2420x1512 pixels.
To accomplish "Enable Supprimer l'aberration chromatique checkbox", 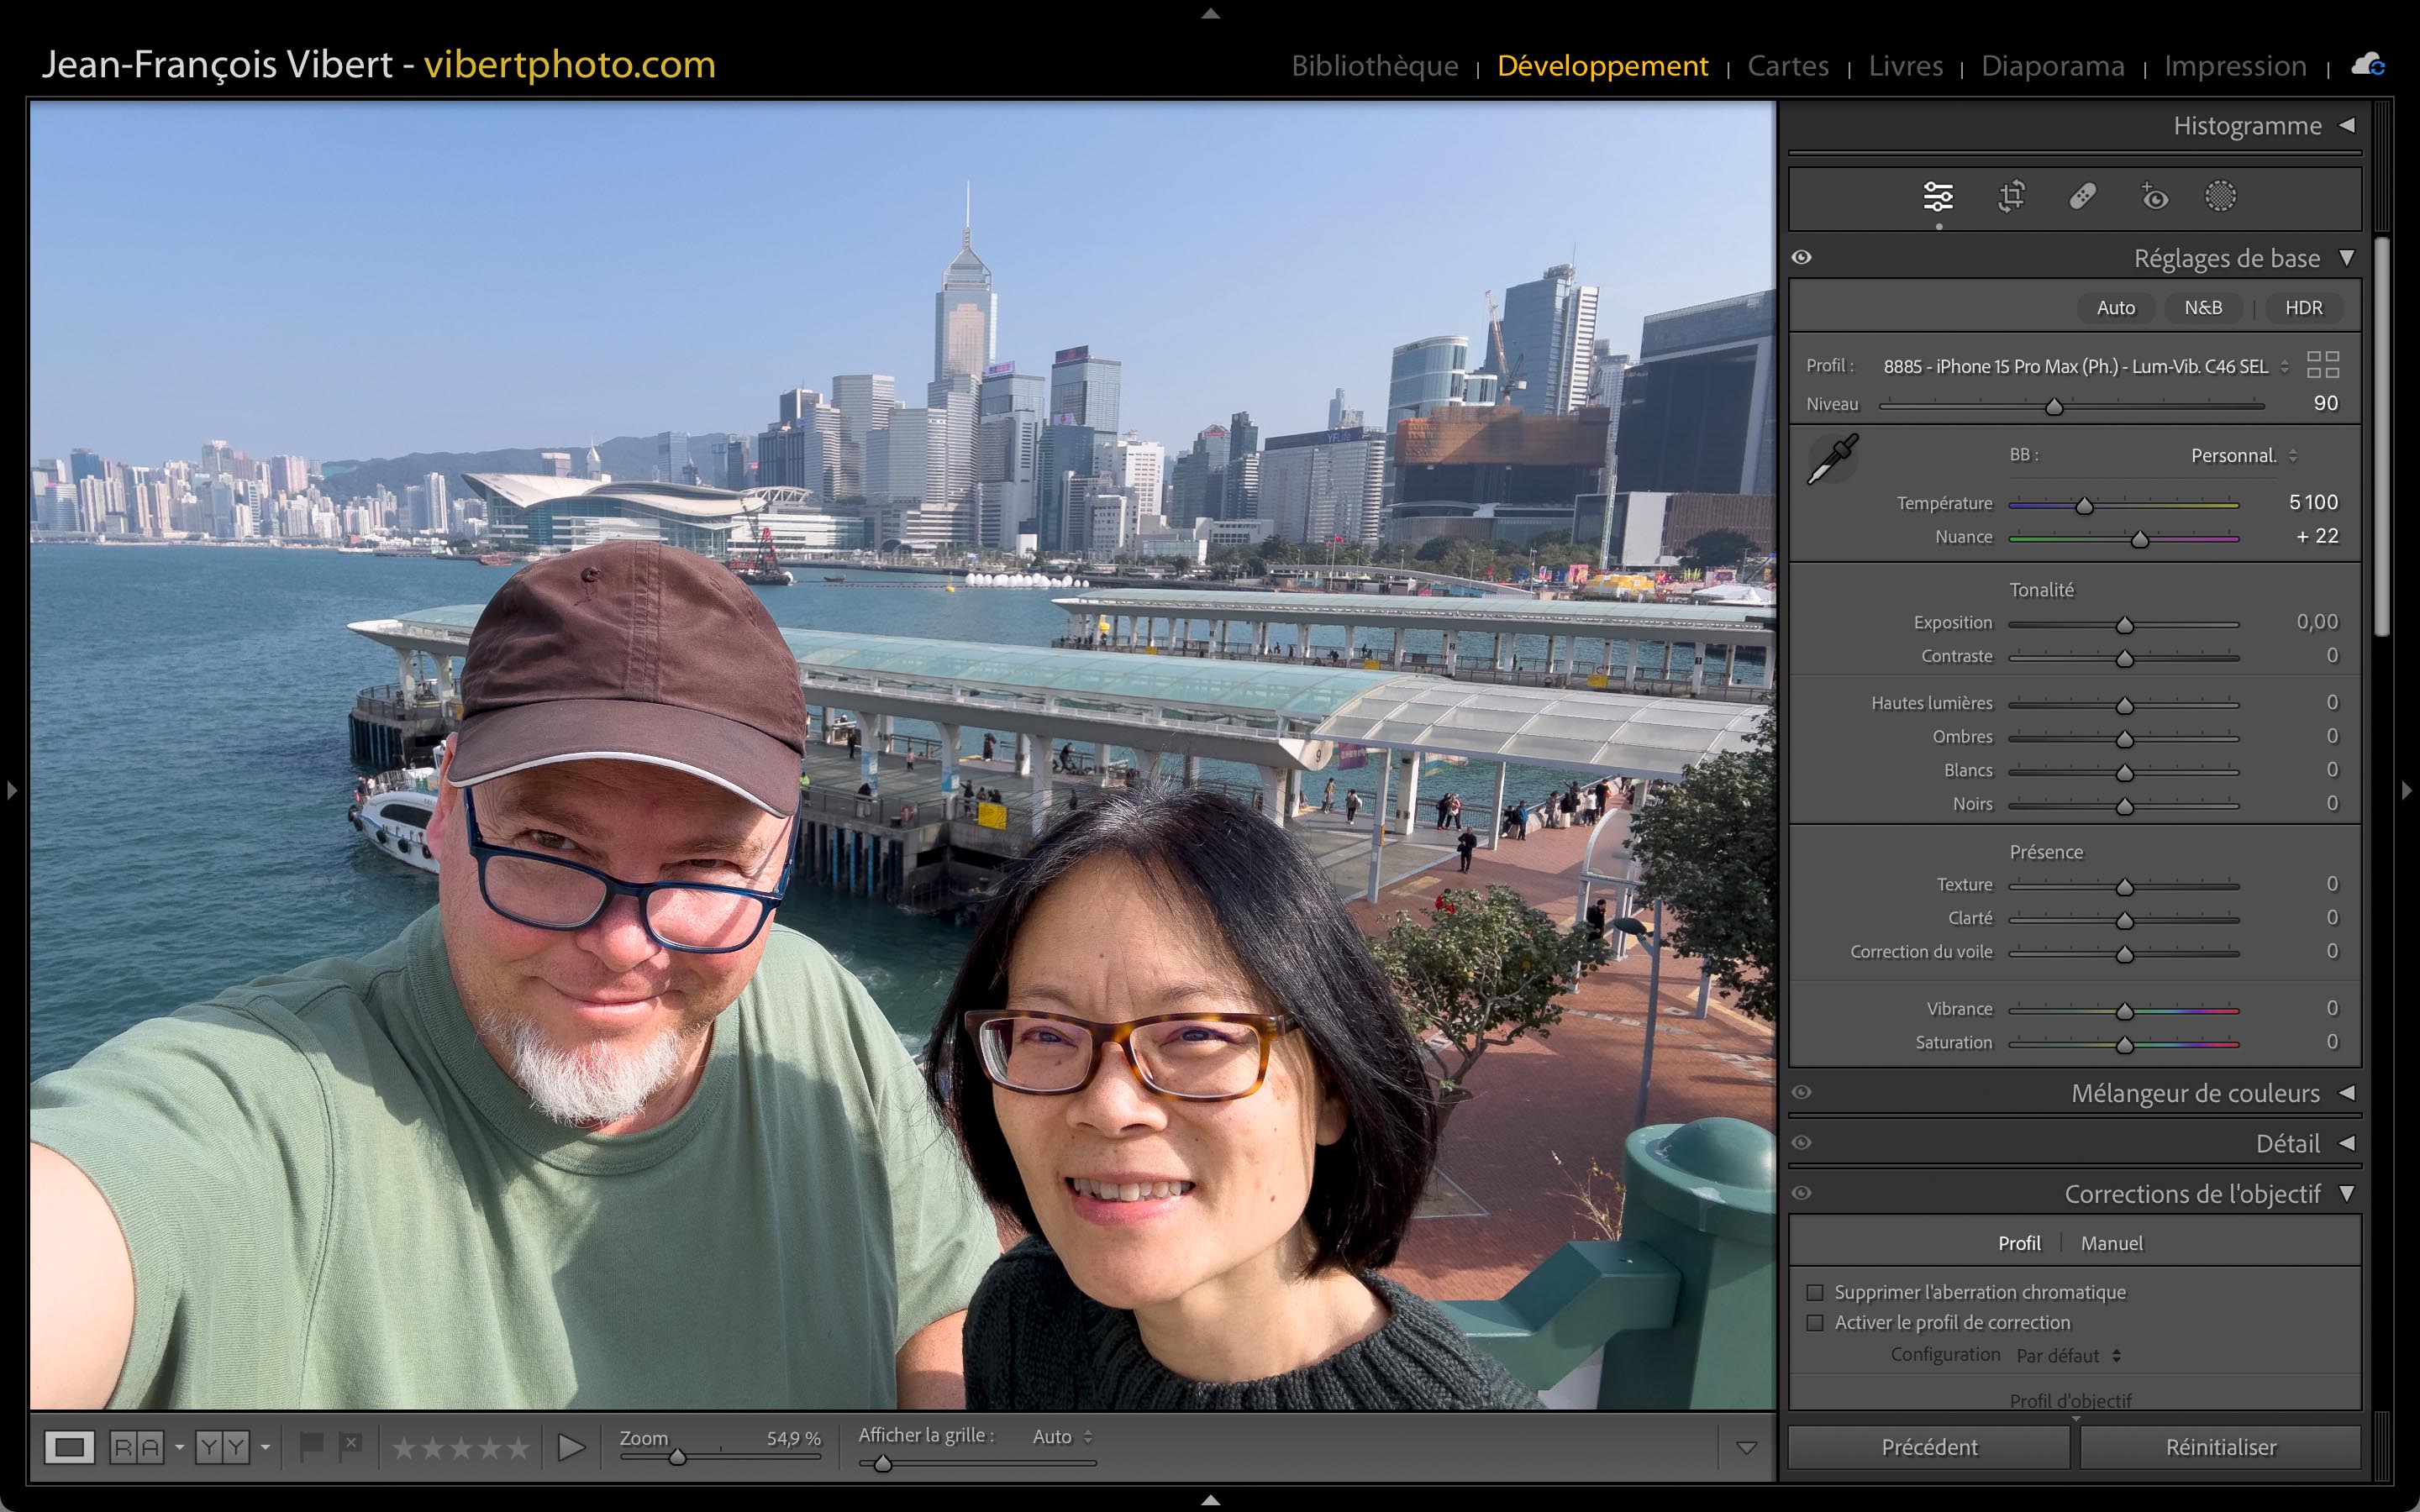I will point(1815,1292).
